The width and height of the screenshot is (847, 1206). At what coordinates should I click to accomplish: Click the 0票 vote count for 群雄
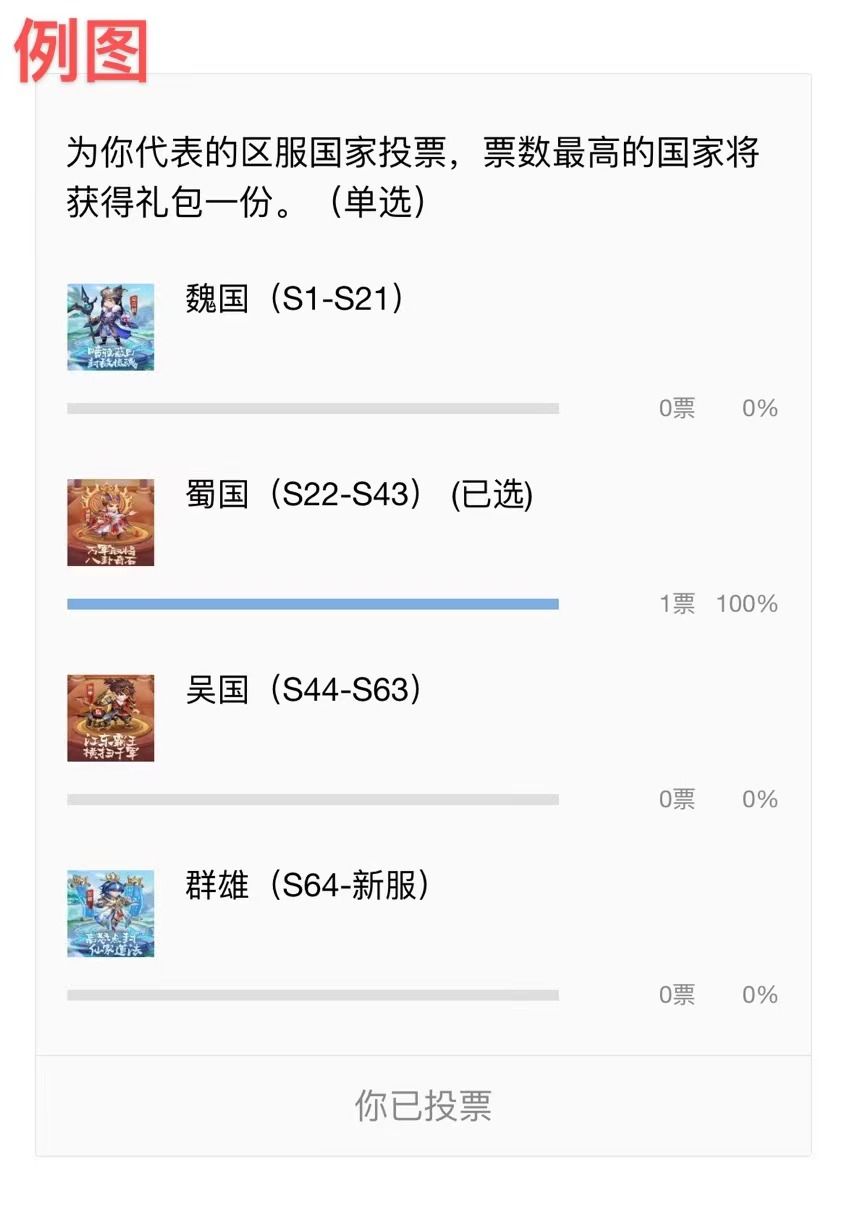tap(677, 995)
